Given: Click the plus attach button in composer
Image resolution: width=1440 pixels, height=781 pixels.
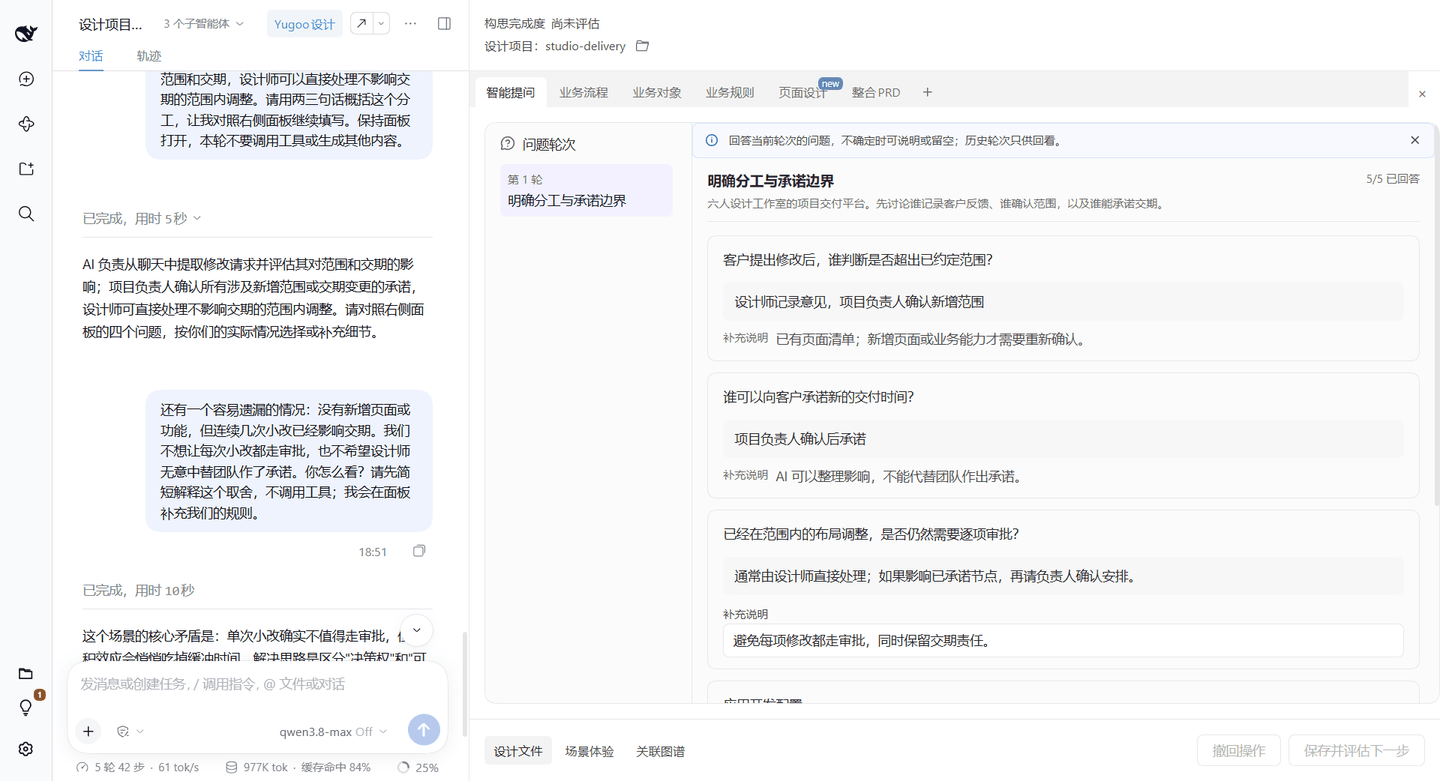Looking at the screenshot, I should pos(88,731).
